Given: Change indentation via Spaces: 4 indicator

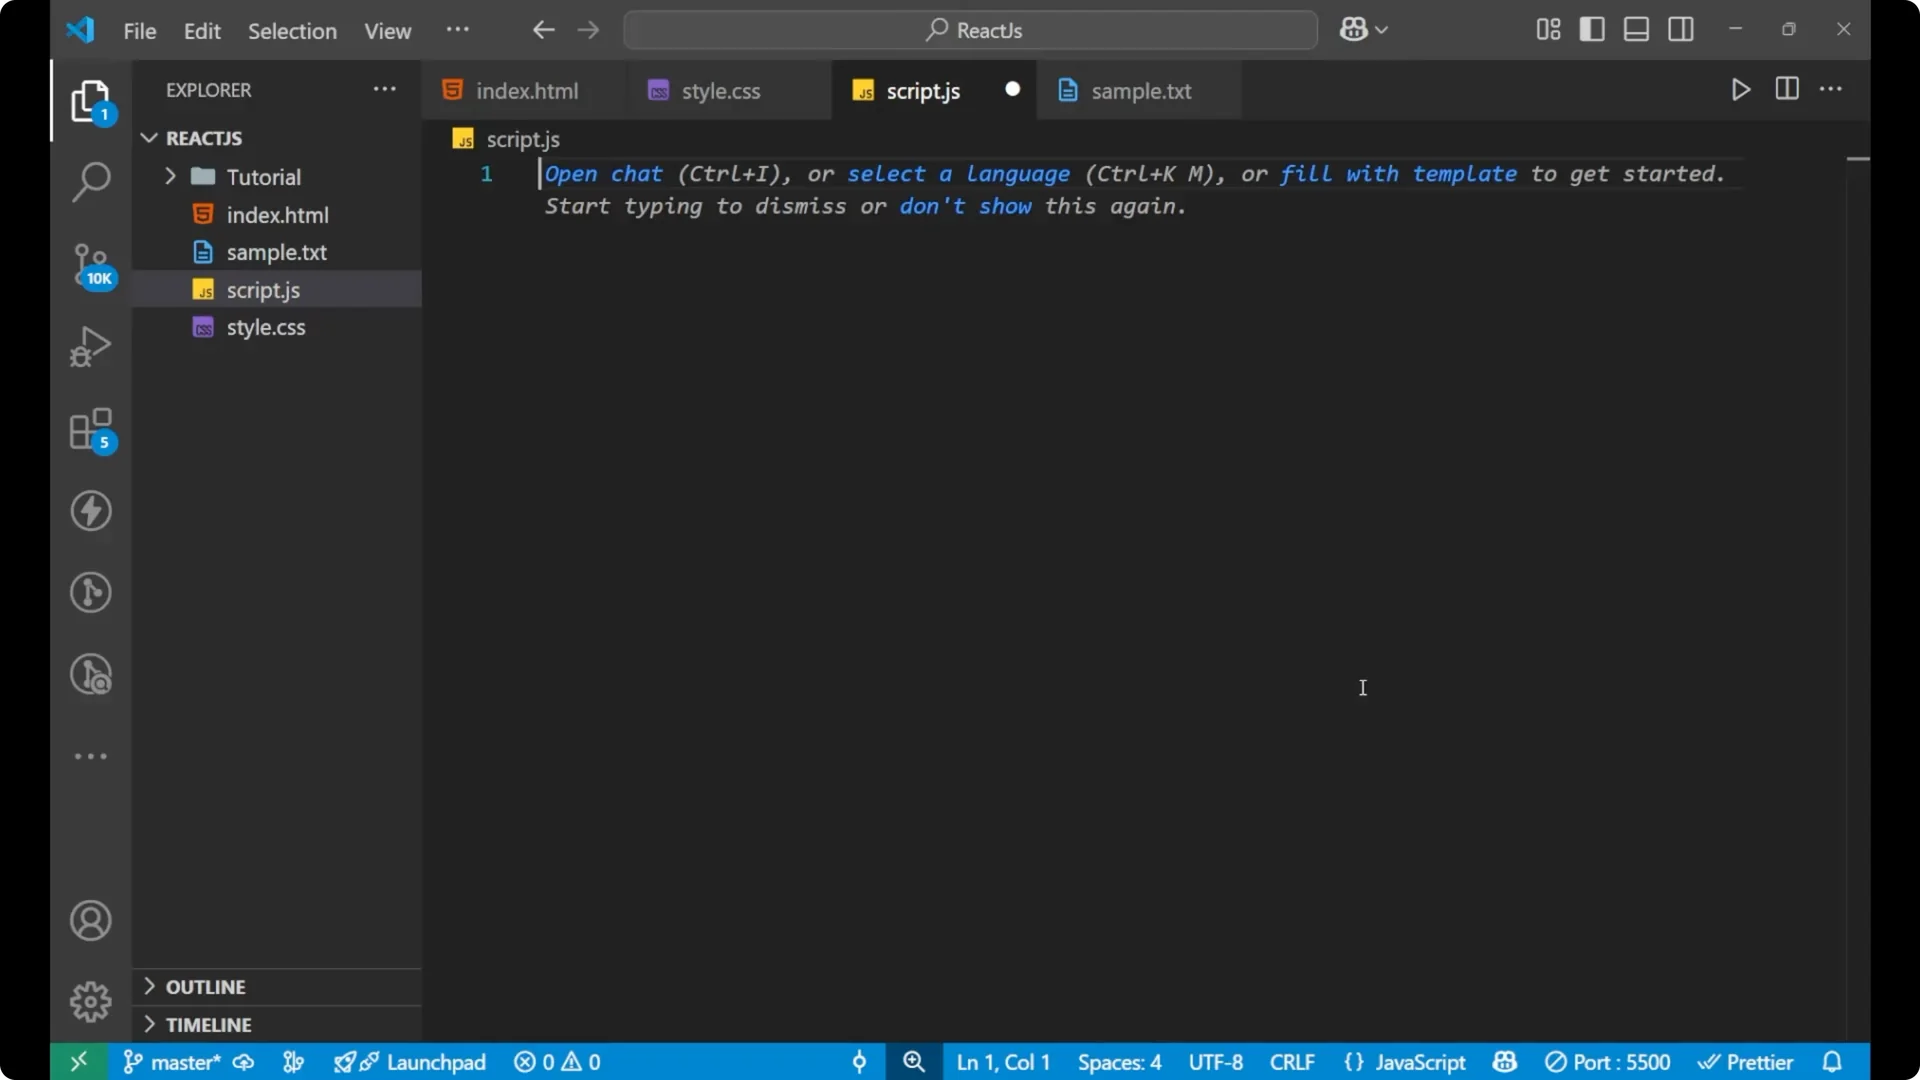Looking at the screenshot, I should (x=1119, y=1062).
